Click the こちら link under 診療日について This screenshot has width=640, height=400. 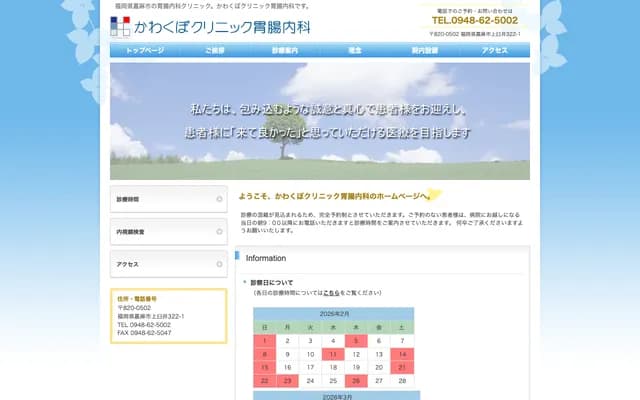331,293
